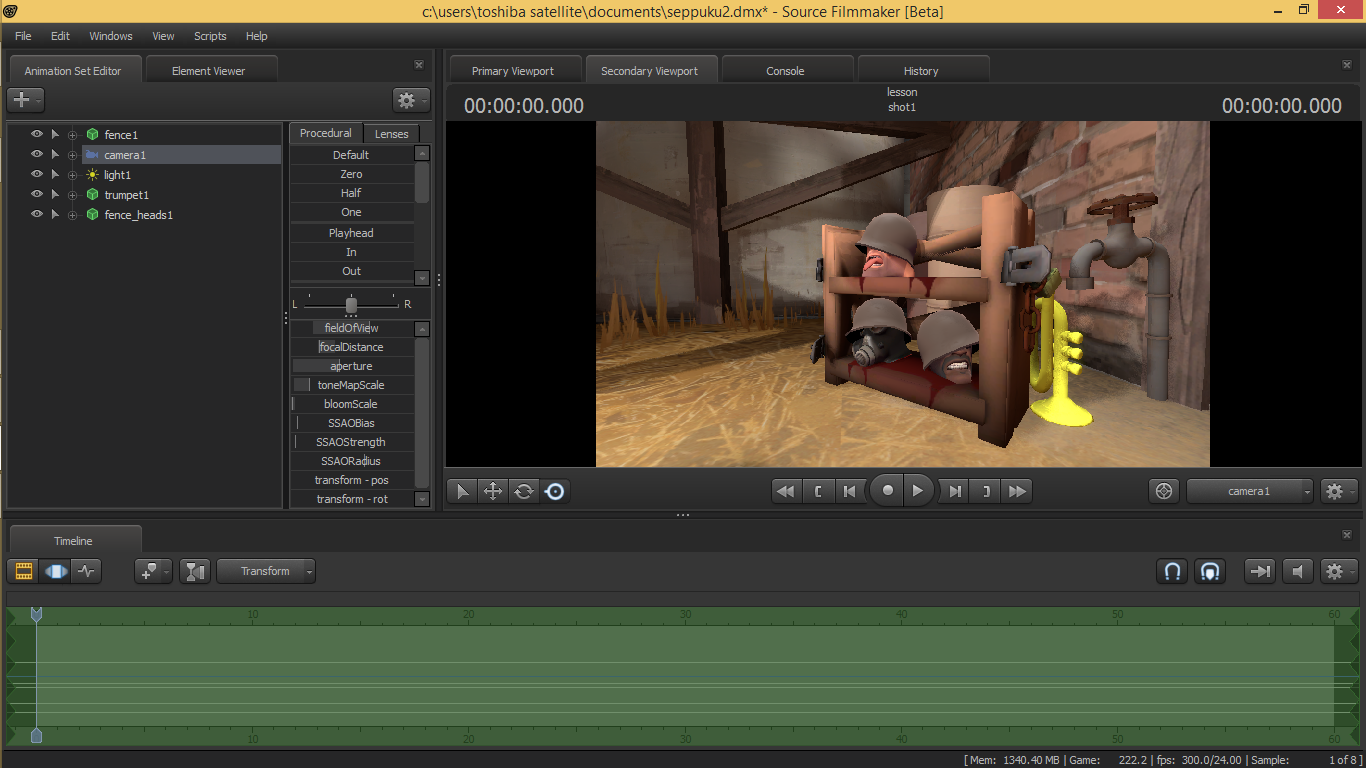The width and height of the screenshot is (1366, 768).
Task: Hide fence_heads1 using its eye icon
Action: [x=37, y=215]
